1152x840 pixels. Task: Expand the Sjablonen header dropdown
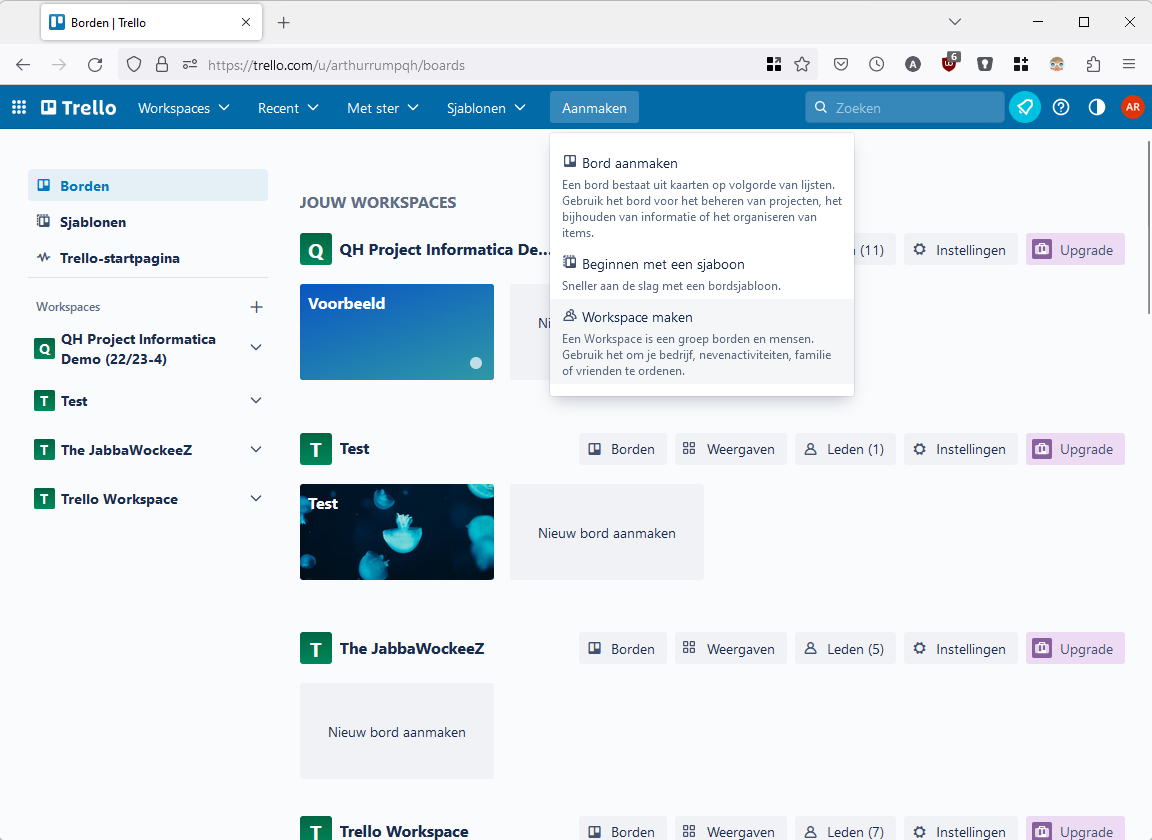pyautogui.click(x=486, y=108)
